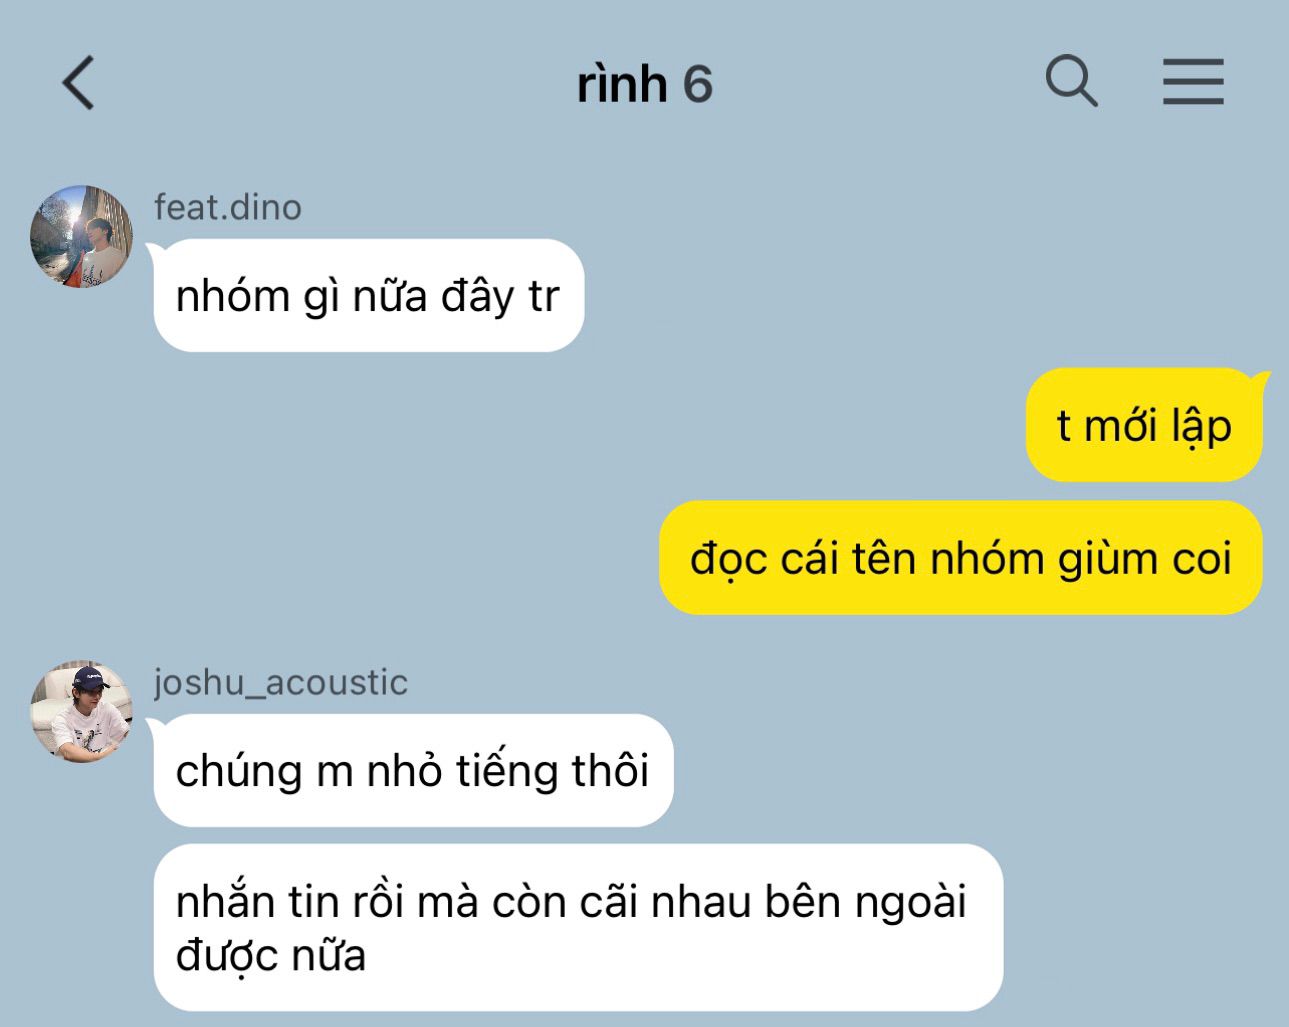This screenshot has width=1289, height=1027.
Task: View joshu_acoustic's profile picture
Action: (82, 711)
